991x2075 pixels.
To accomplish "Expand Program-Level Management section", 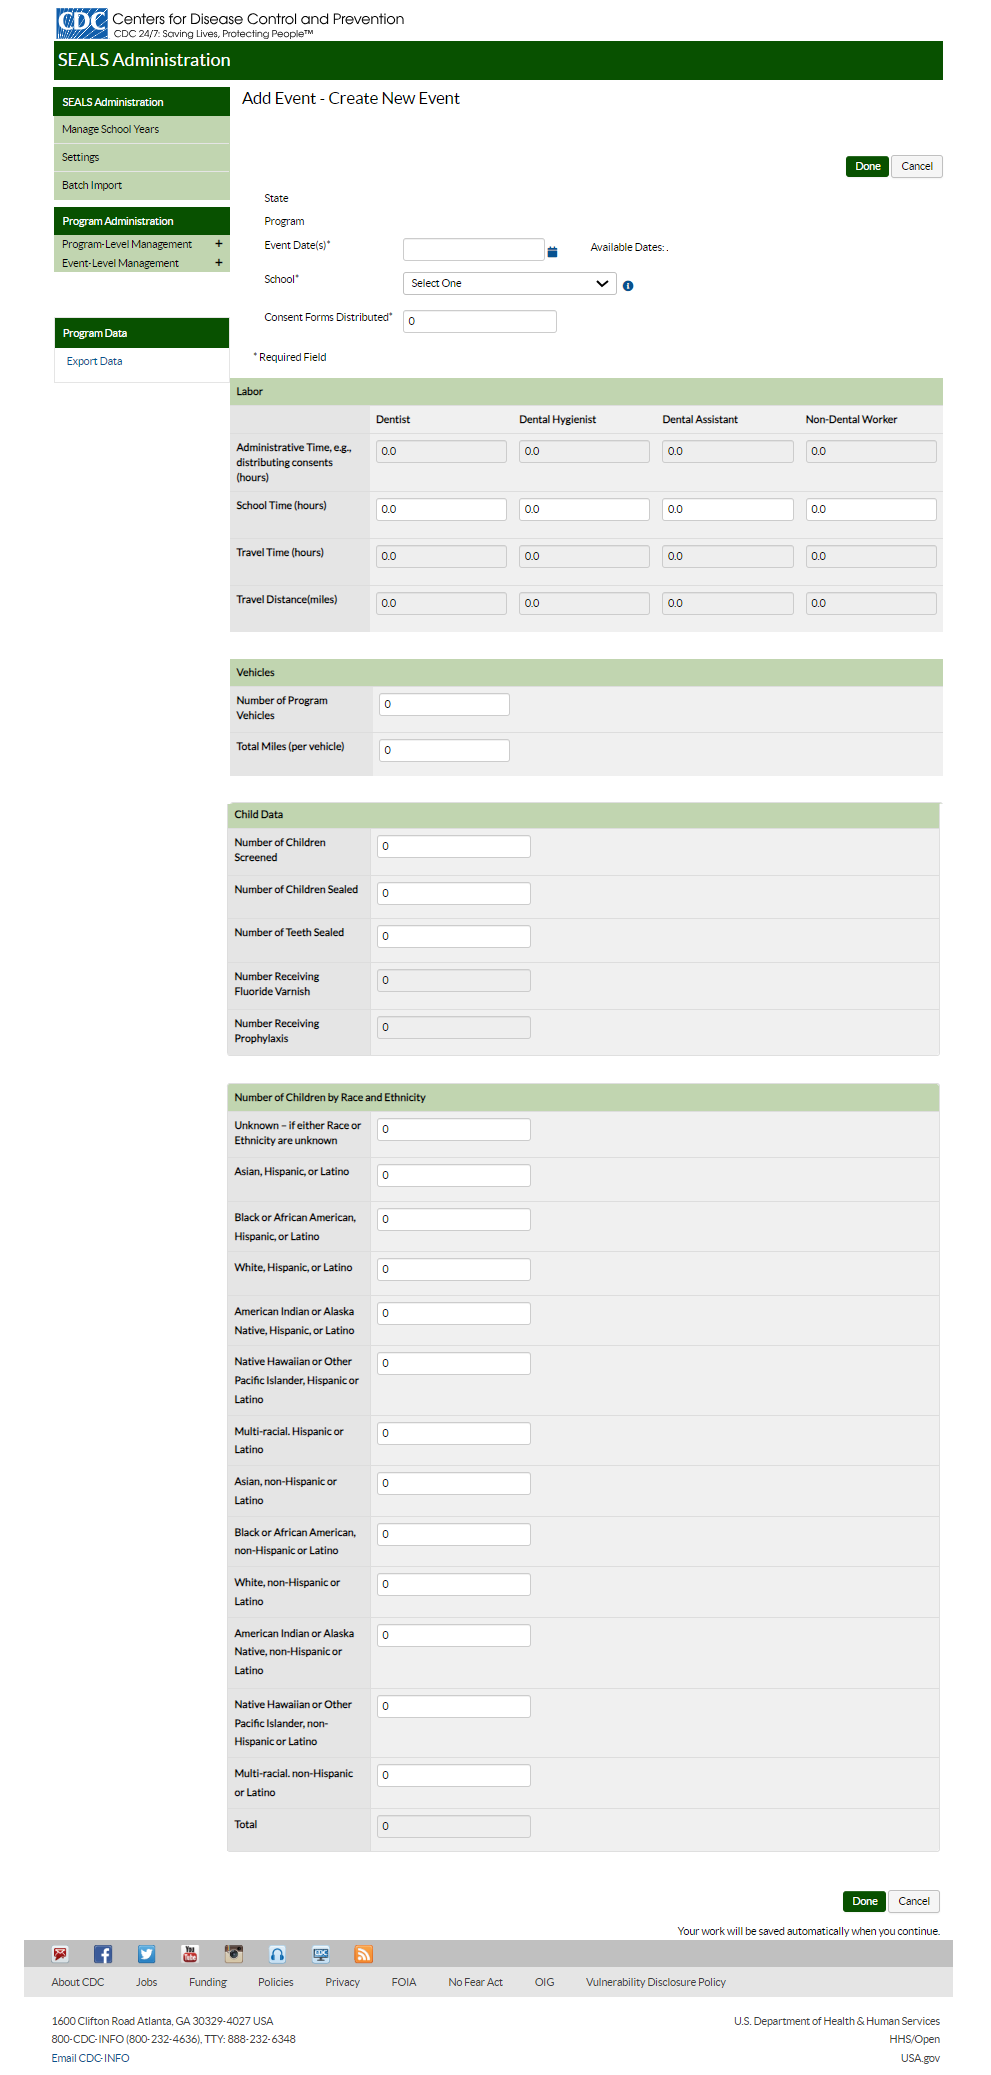I will point(219,244).
